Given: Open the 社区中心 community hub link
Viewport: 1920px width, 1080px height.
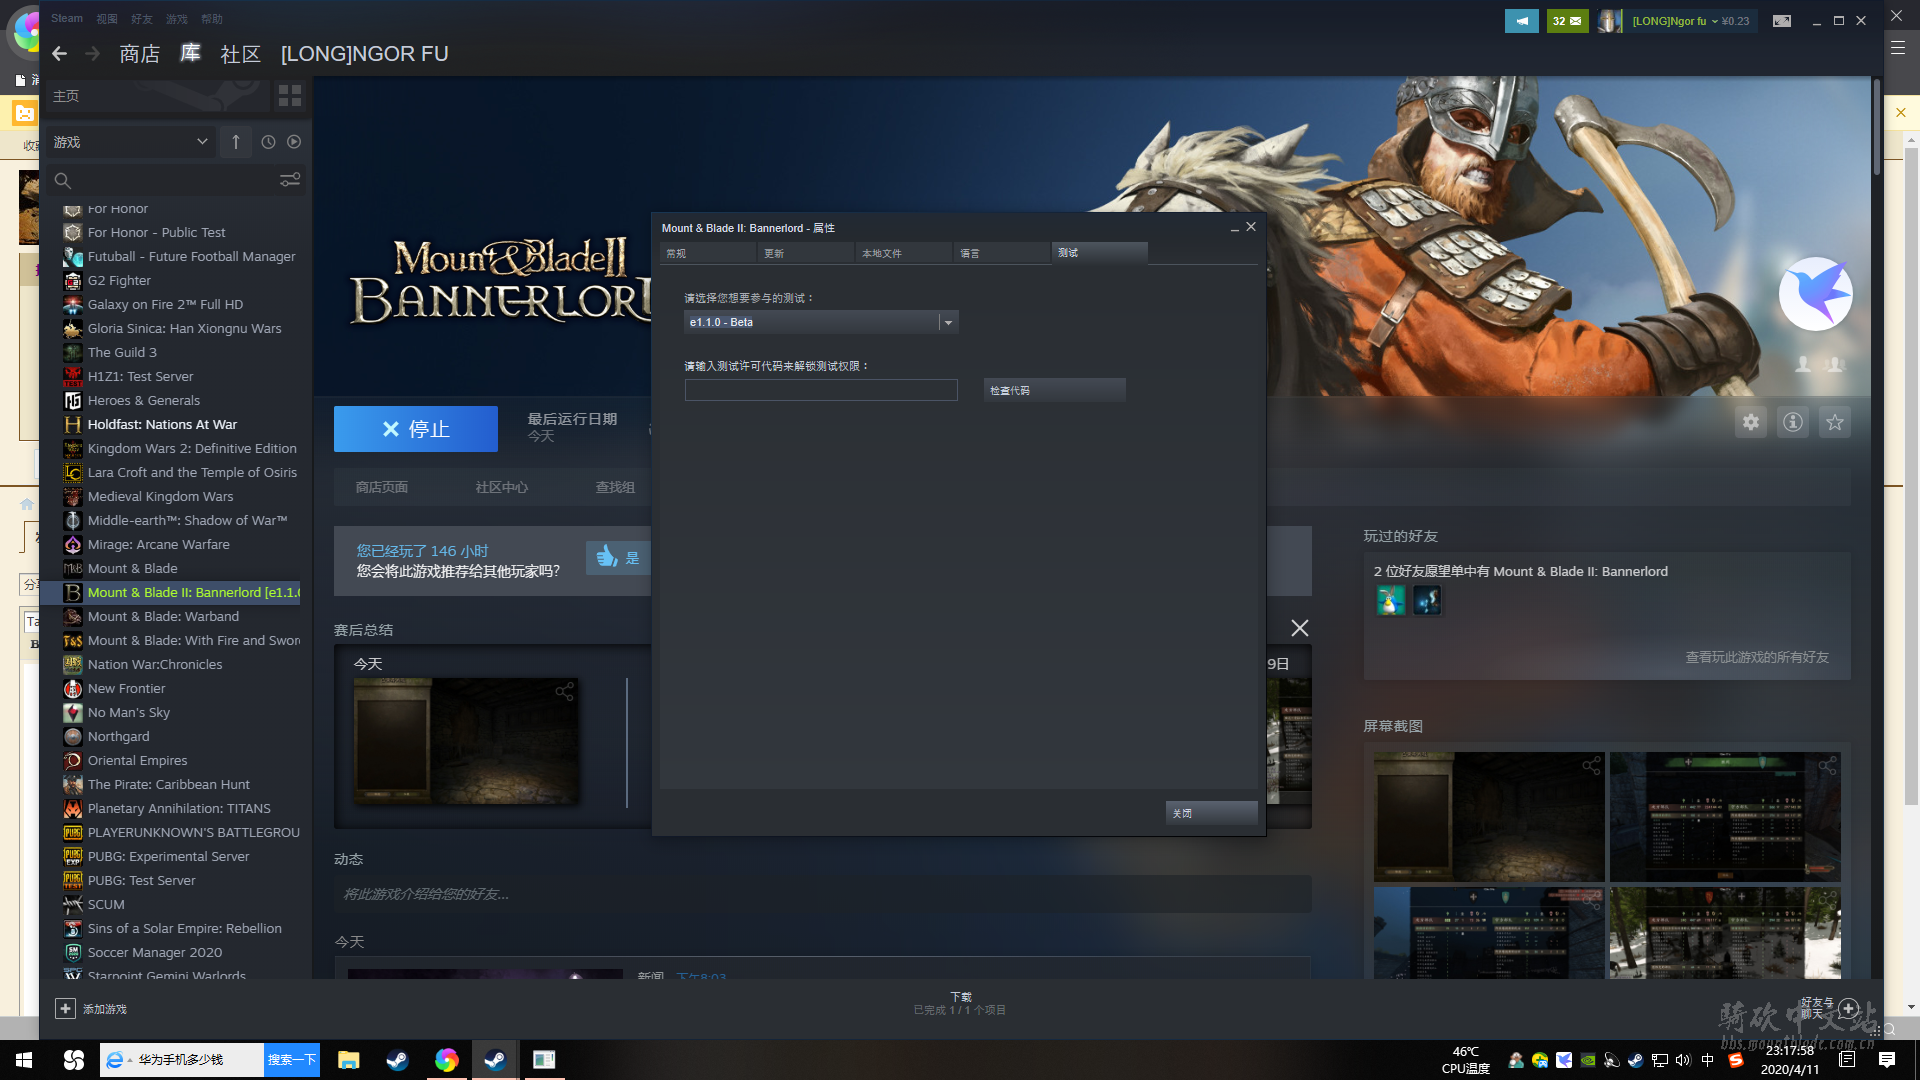Looking at the screenshot, I should click(501, 487).
